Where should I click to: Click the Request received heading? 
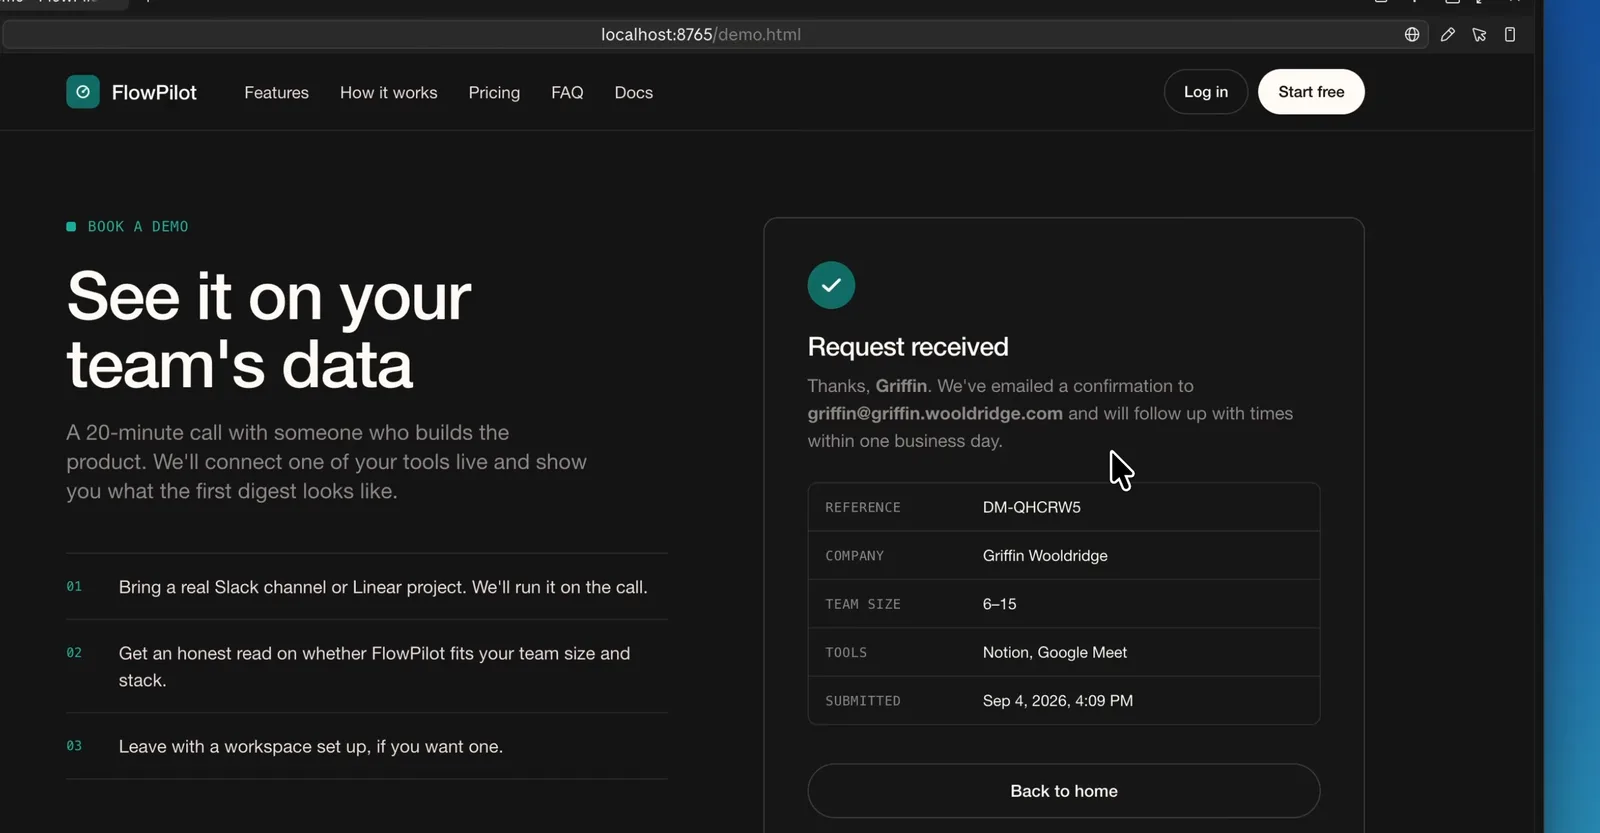[908, 347]
